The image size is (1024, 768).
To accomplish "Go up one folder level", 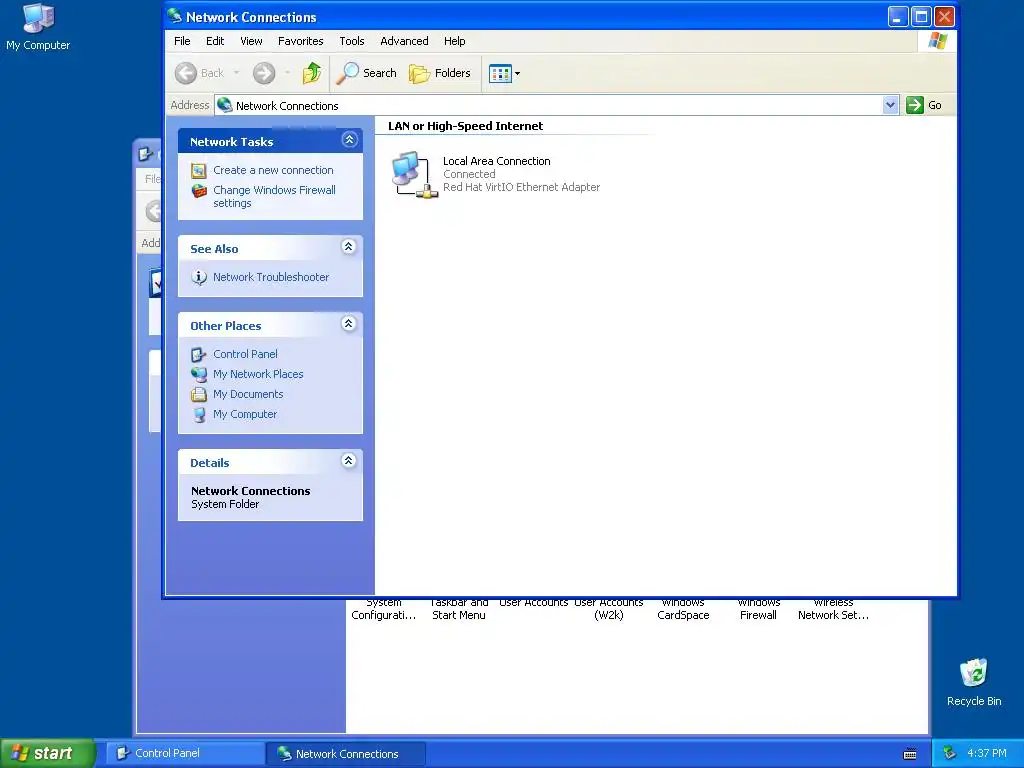I will [312, 73].
